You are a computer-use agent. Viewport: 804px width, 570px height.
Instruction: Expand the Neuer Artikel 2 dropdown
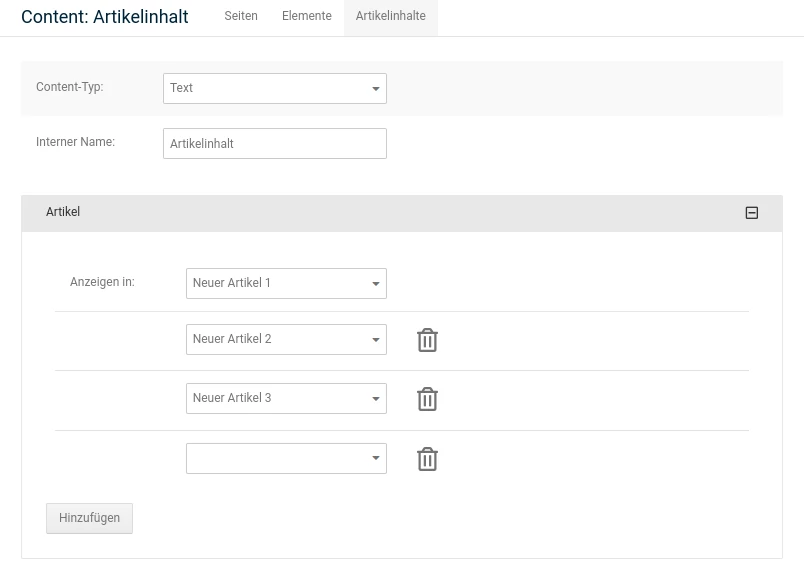[x=286, y=339]
